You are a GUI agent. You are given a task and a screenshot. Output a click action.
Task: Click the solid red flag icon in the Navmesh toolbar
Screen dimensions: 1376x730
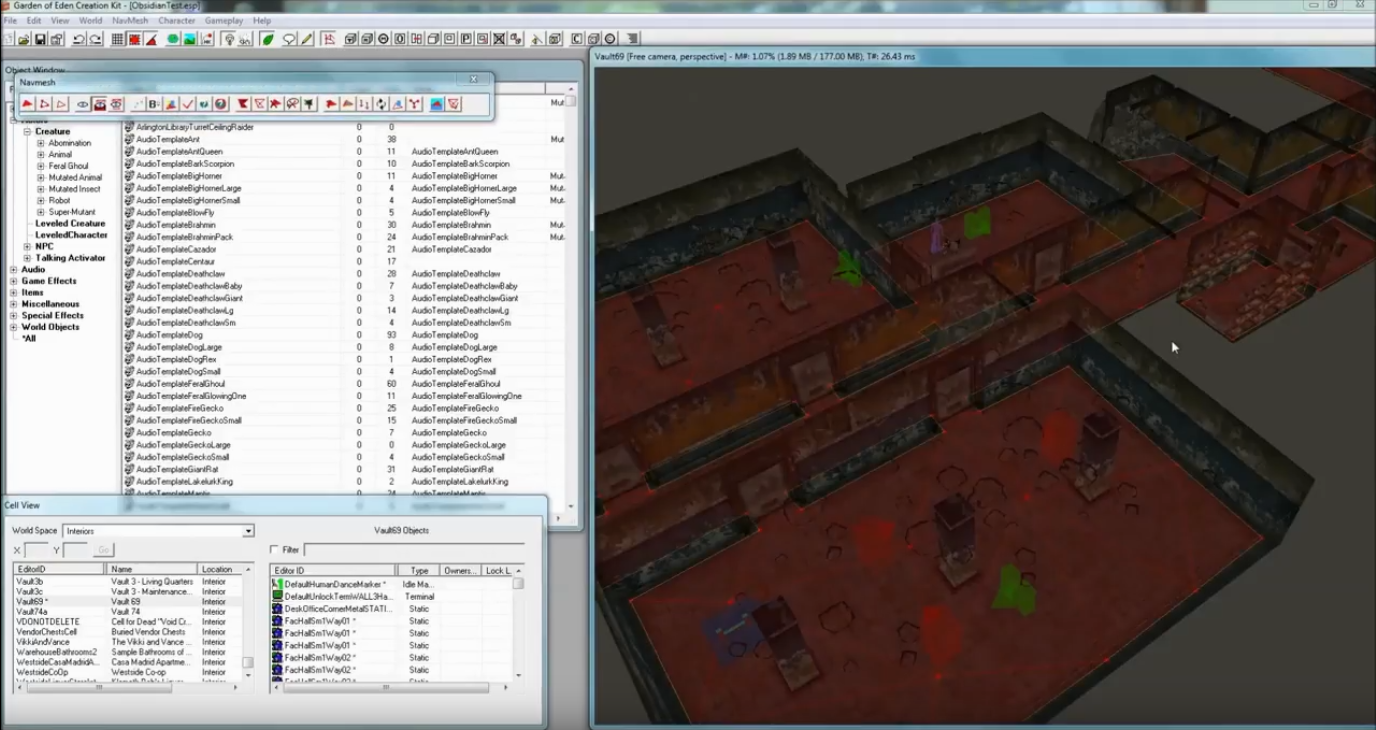coord(242,104)
